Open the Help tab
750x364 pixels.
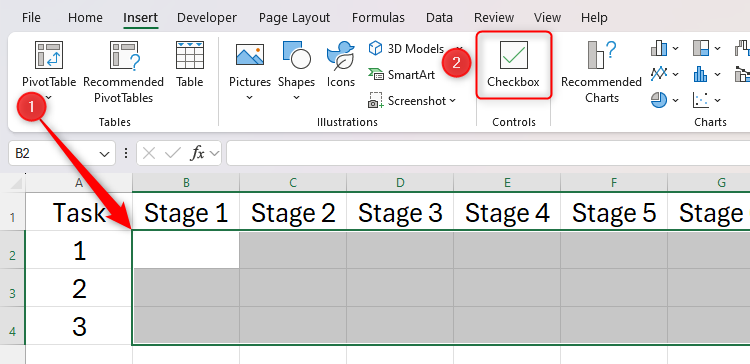(594, 18)
